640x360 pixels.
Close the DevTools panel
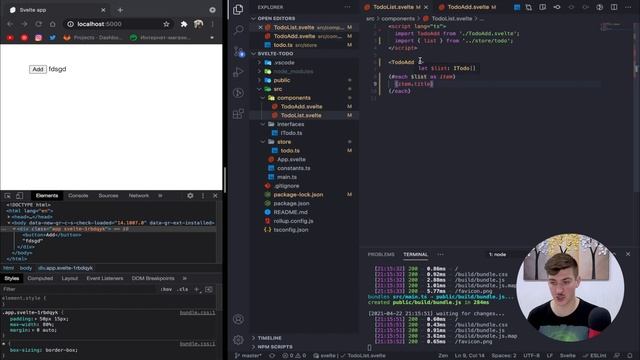point(215,196)
